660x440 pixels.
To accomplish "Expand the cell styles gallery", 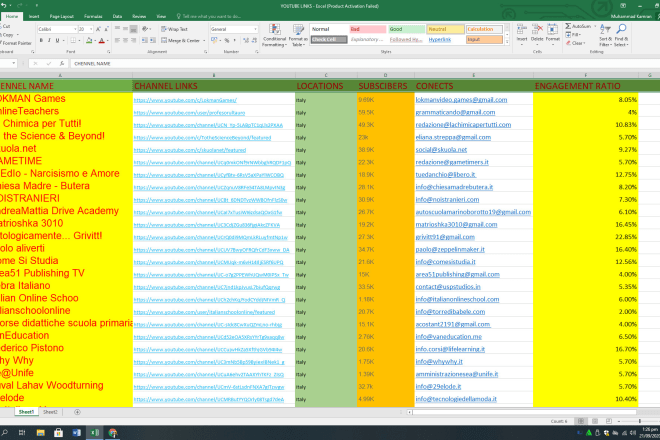I will coord(507,43).
